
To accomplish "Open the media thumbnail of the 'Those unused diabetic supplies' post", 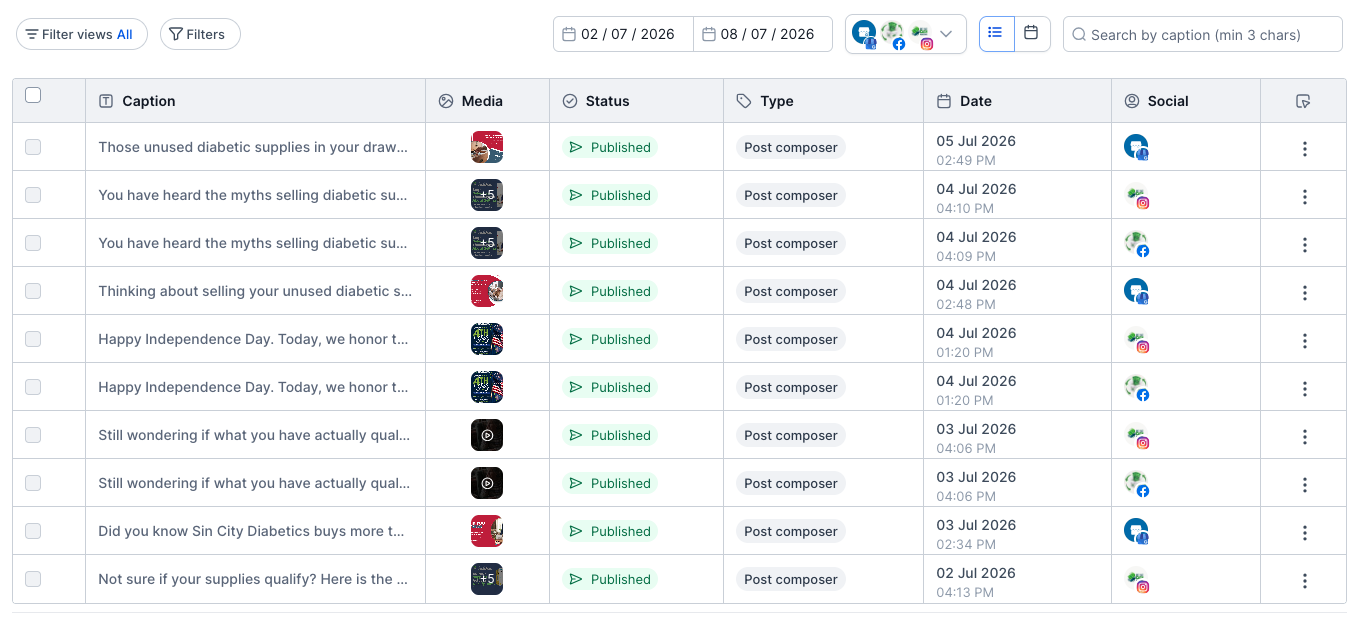I will [487, 147].
